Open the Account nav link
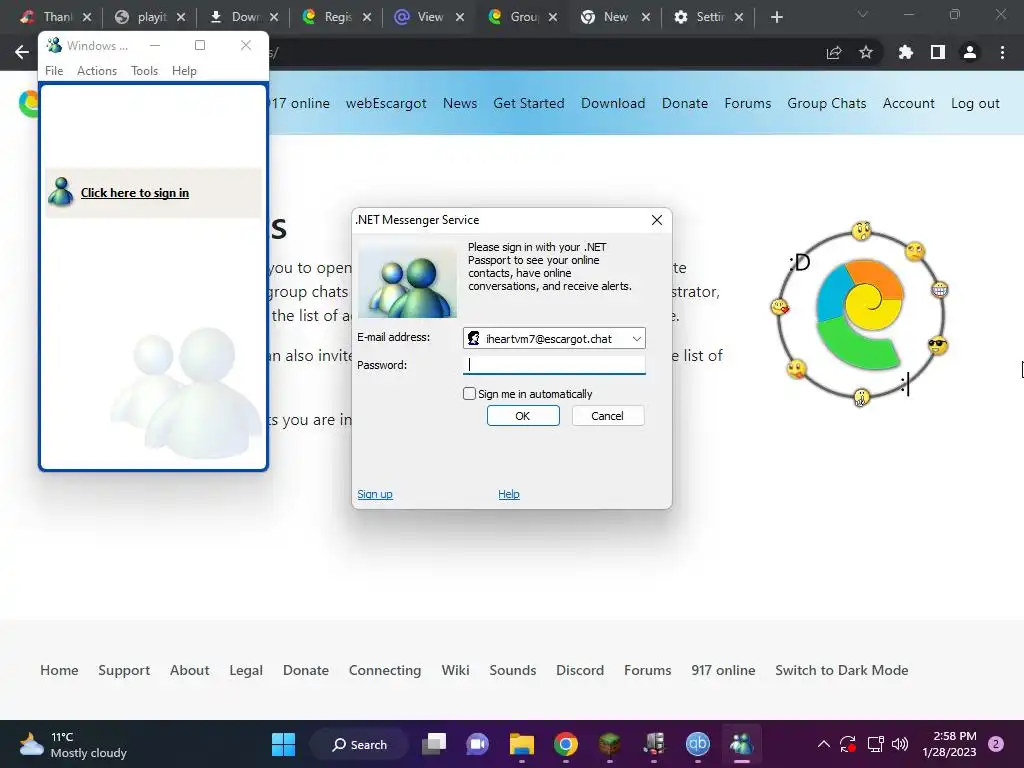 click(908, 103)
